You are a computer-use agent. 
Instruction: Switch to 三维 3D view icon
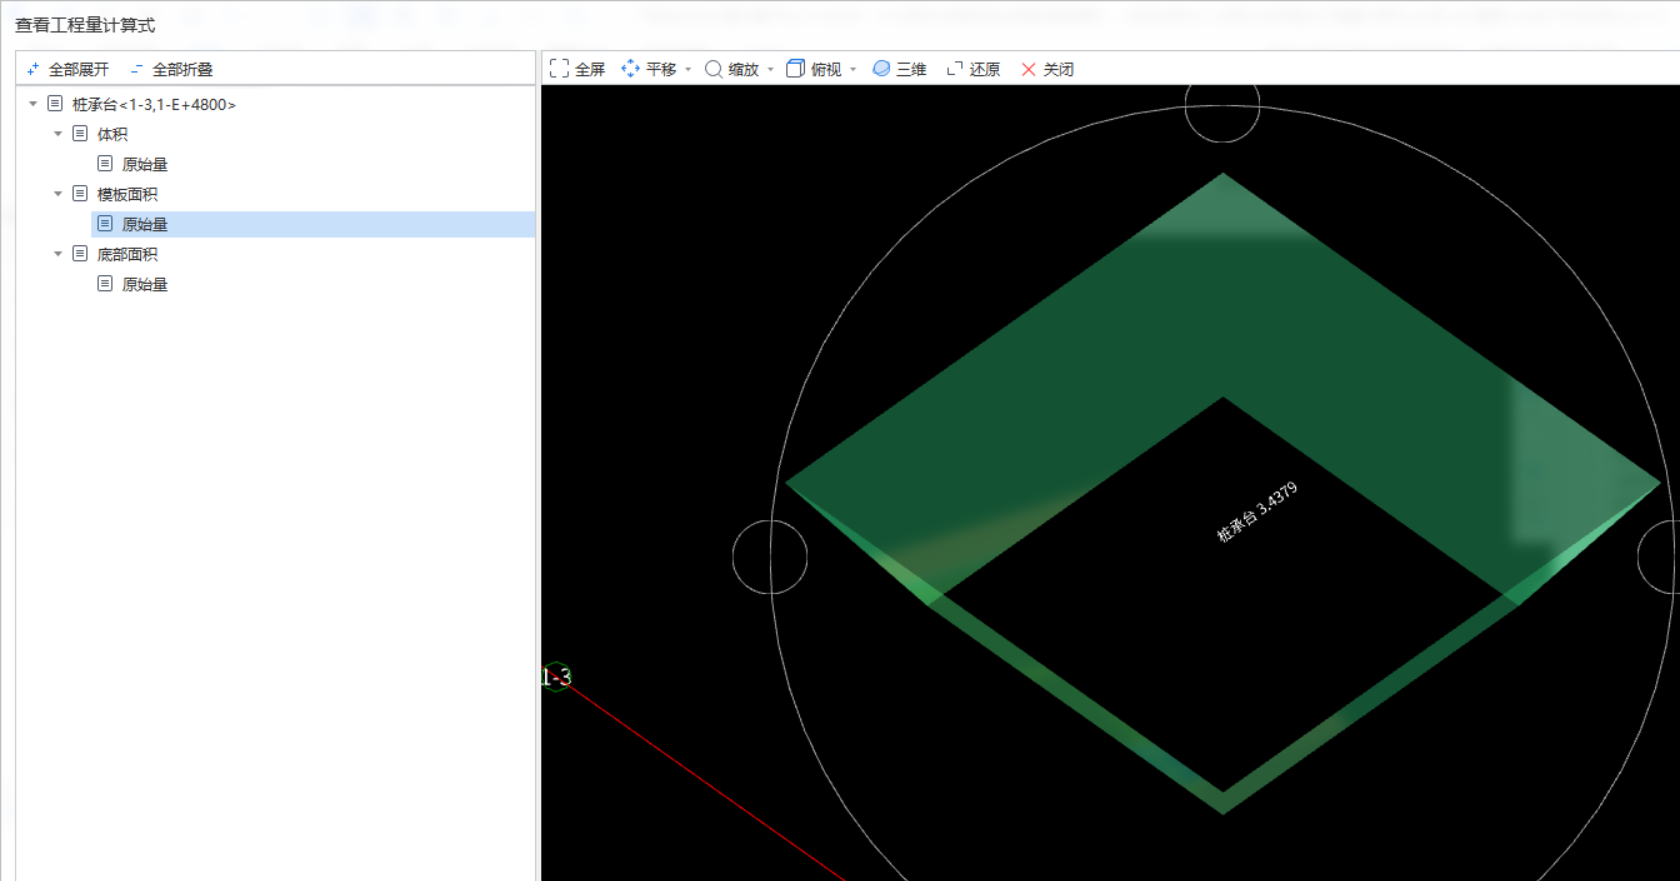(881, 68)
